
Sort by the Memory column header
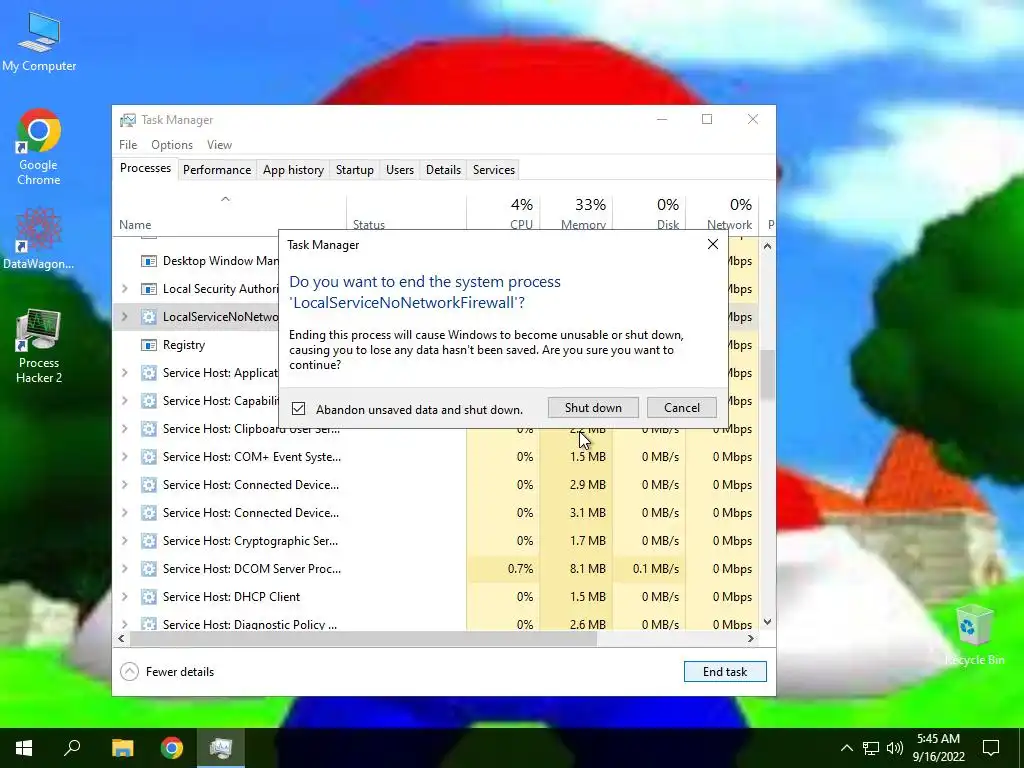tap(576, 214)
